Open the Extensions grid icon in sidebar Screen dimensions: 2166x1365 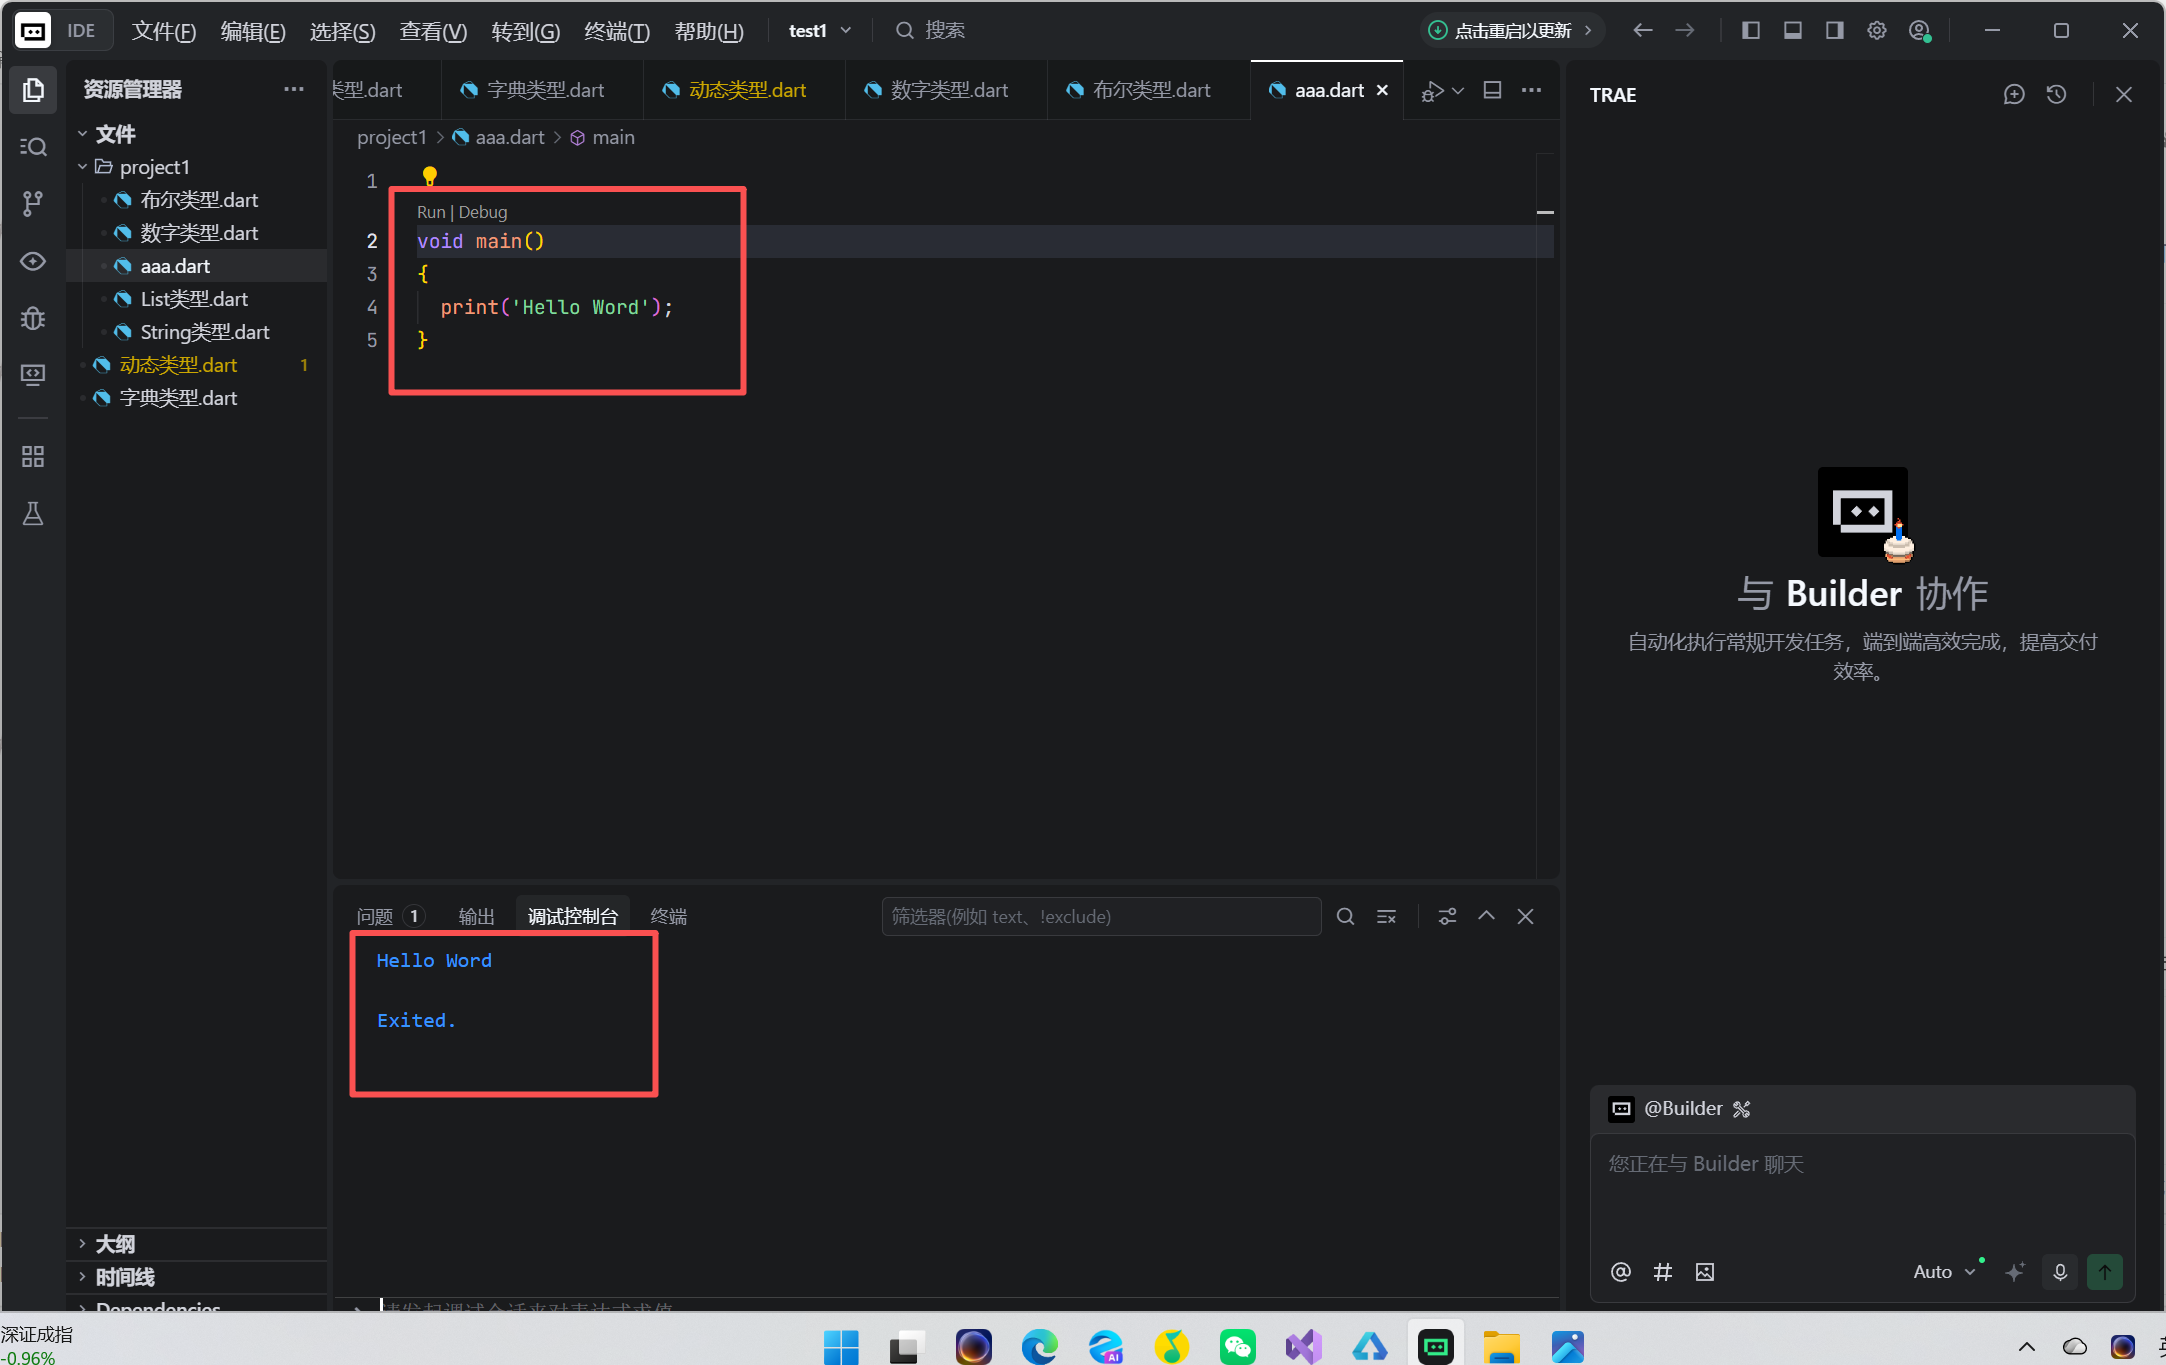click(33, 457)
